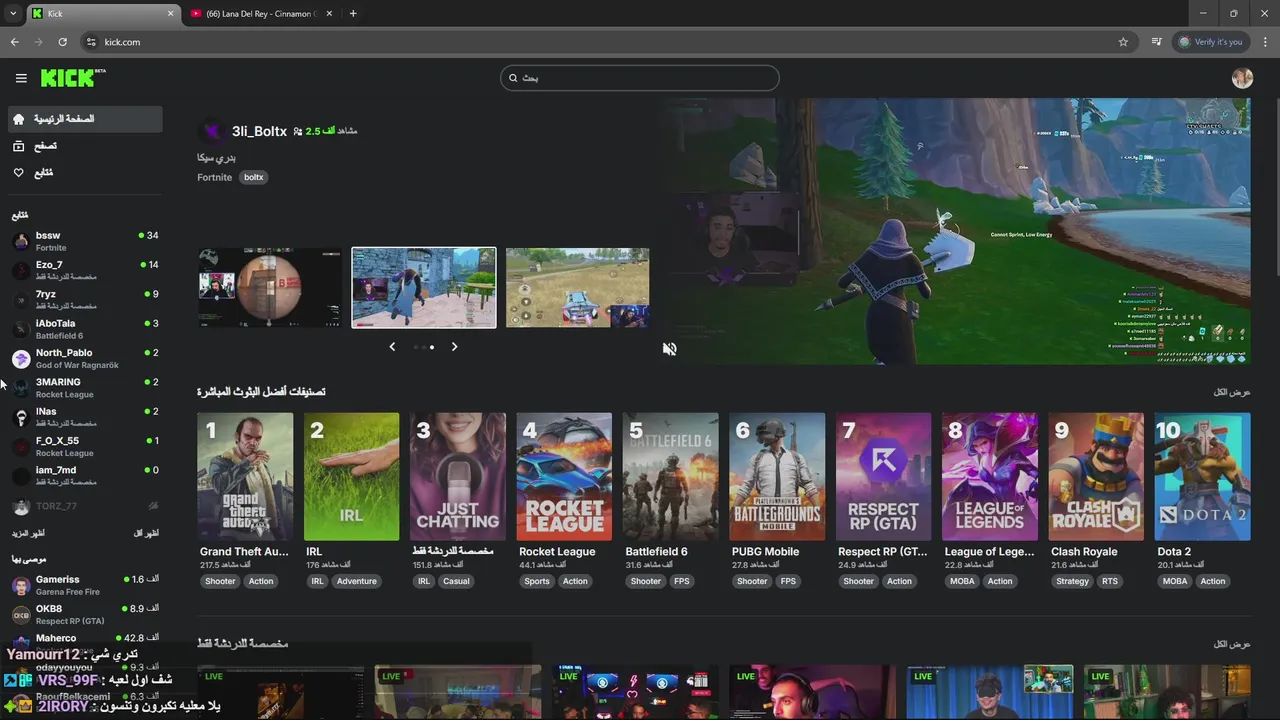
Task: Open OKB8 avatar in recommended list
Action: point(21,614)
